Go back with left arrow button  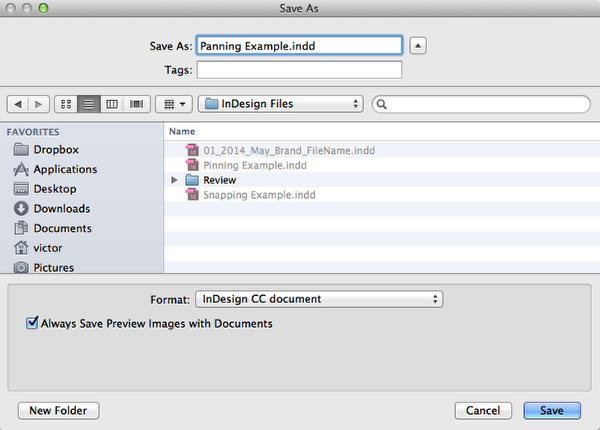pos(18,104)
